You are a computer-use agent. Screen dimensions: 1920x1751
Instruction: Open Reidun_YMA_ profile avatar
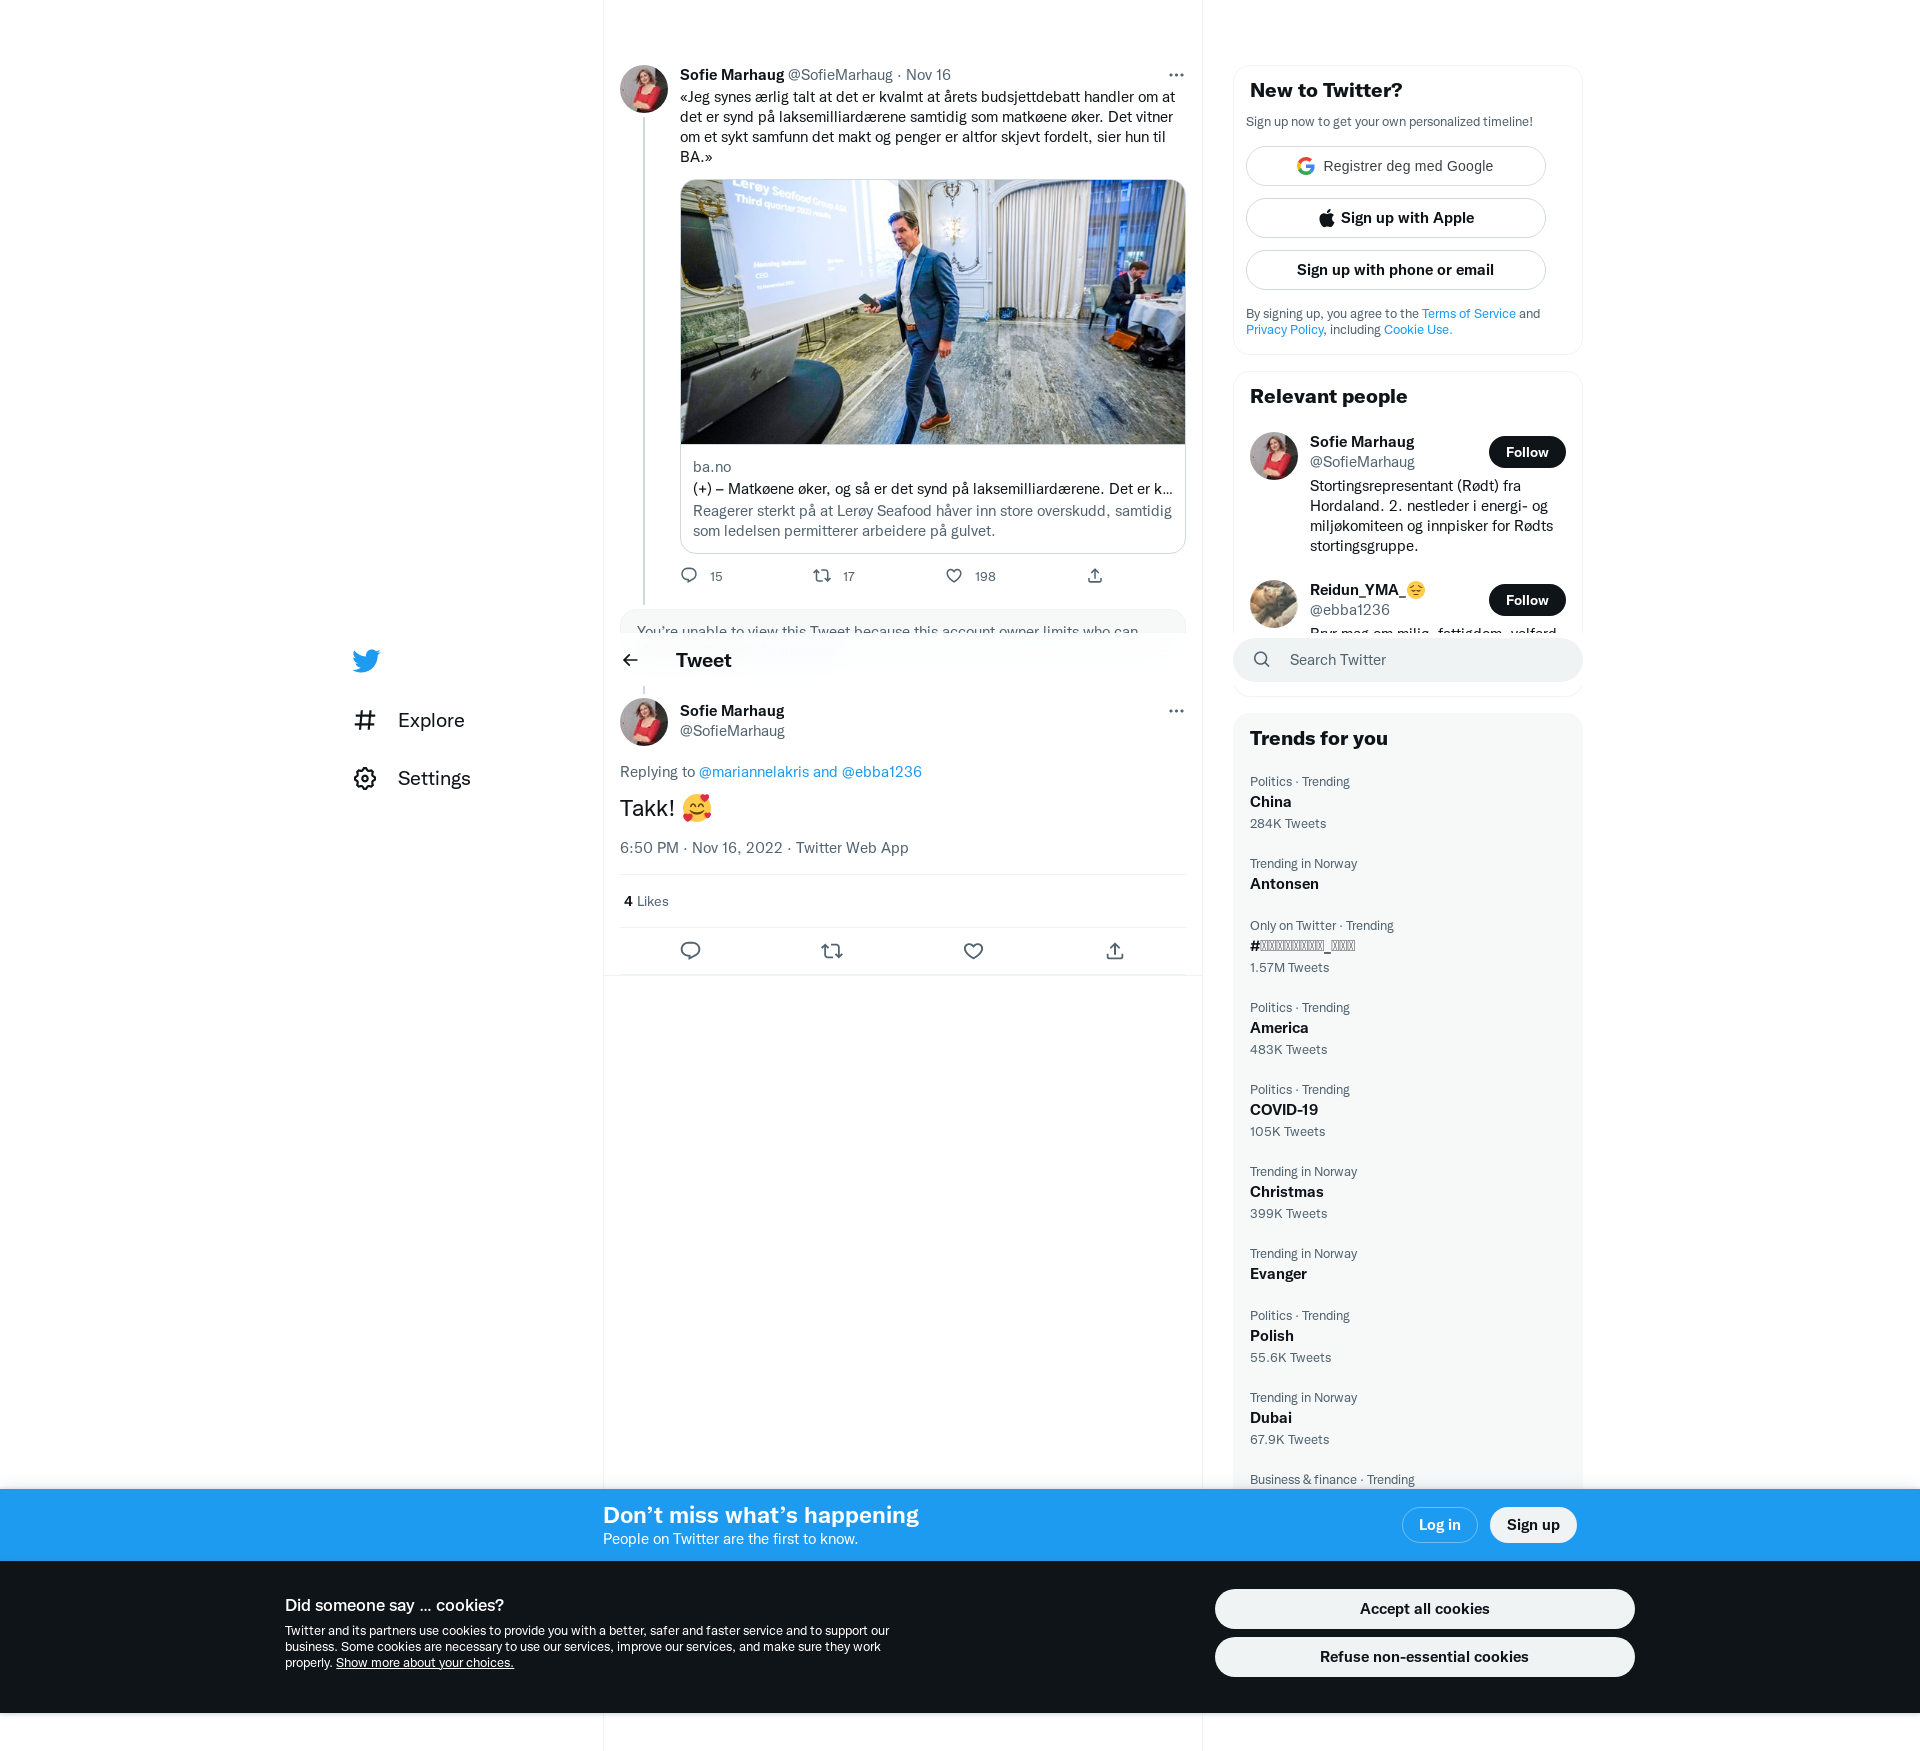click(1274, 604)
